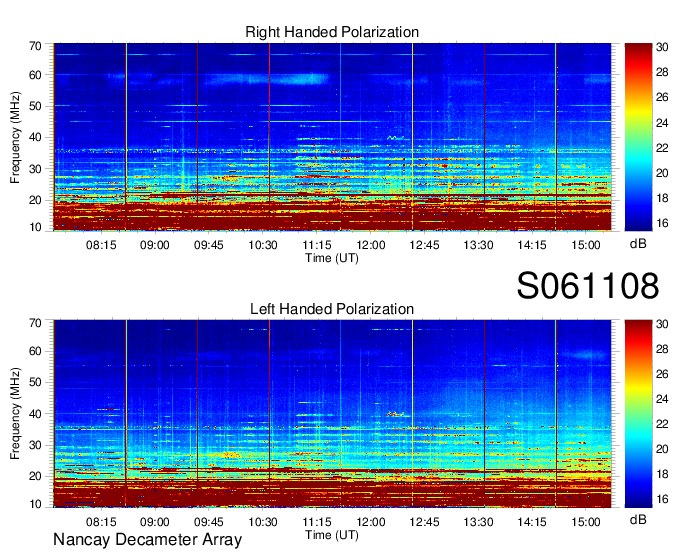Click the S061108 date label
680x552 pixels.
[588, 286]
